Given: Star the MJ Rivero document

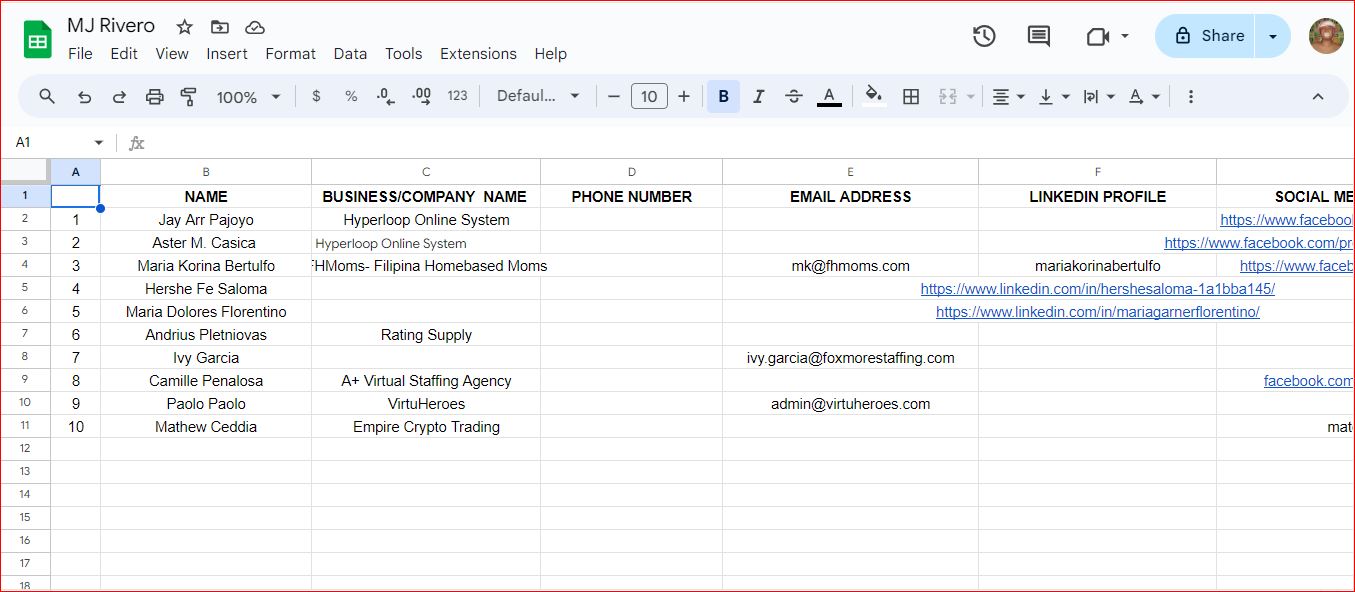Looking at the screenshot, I should pos(184,27).
